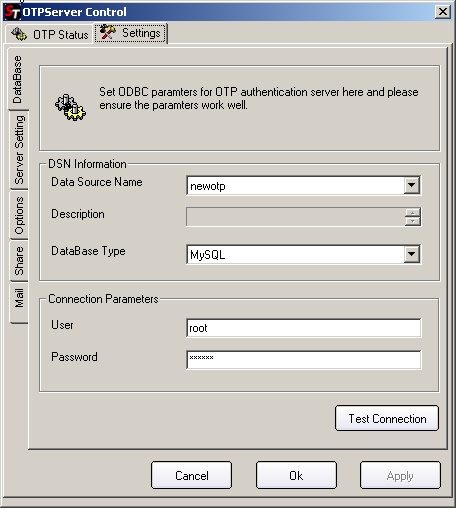Click the Password label

tap(74, 357)
